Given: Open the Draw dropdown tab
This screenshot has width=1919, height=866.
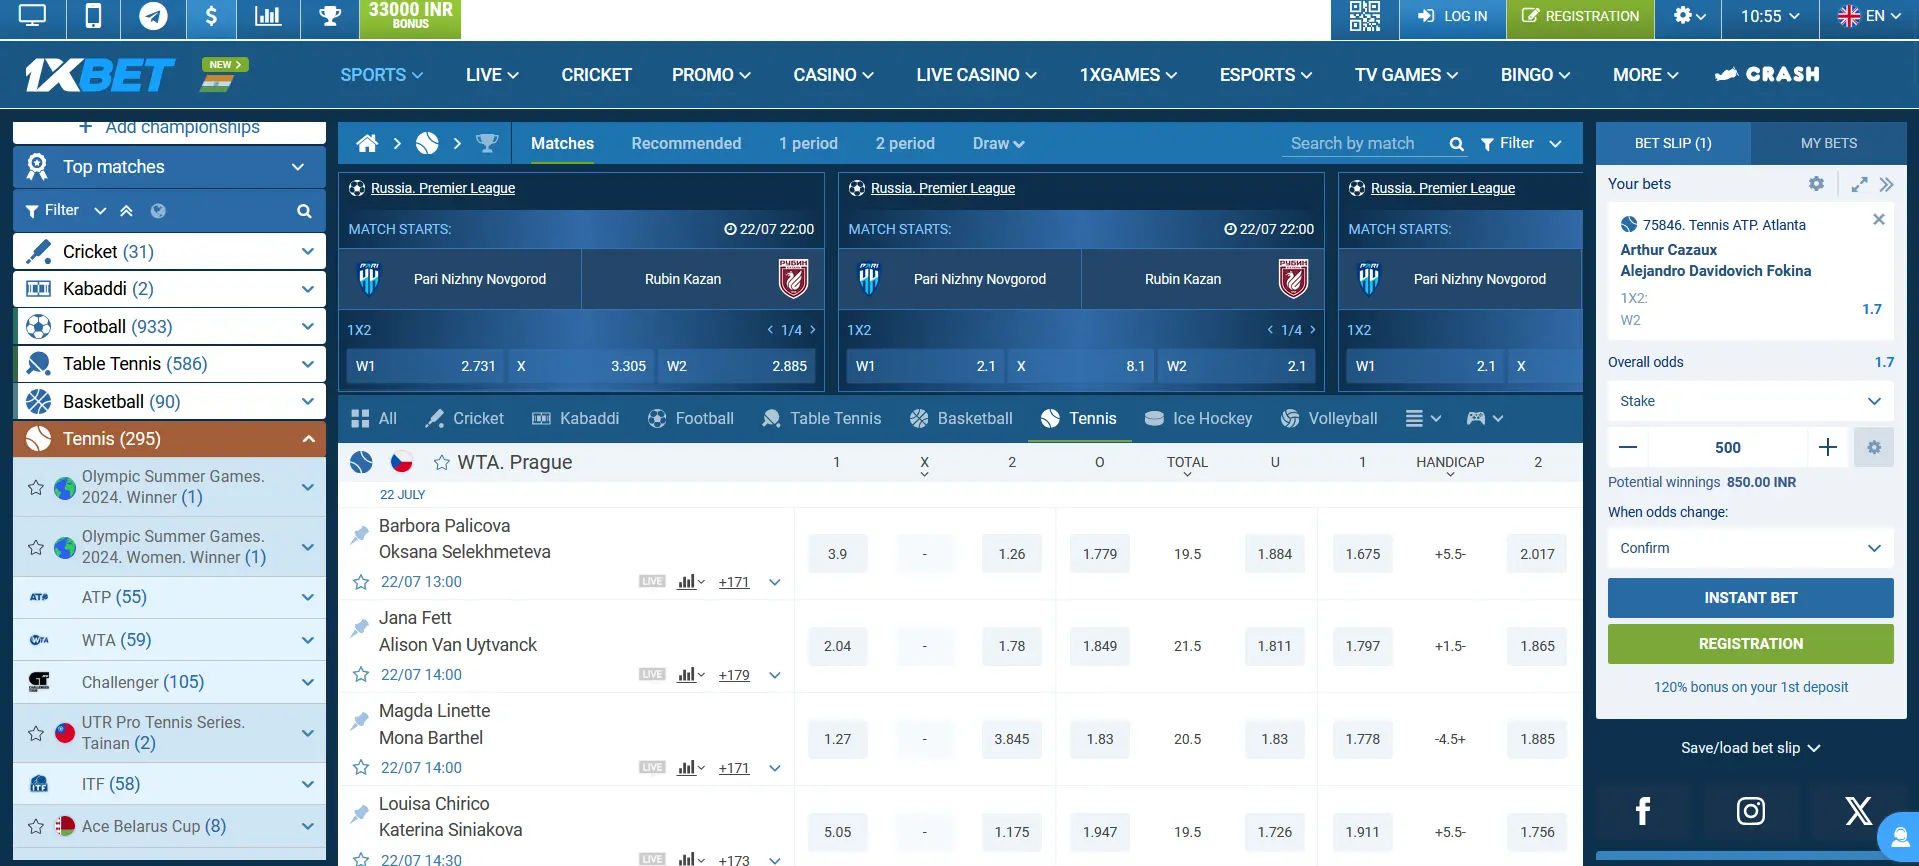Looking at the screenshot, I should click(998, 144).
